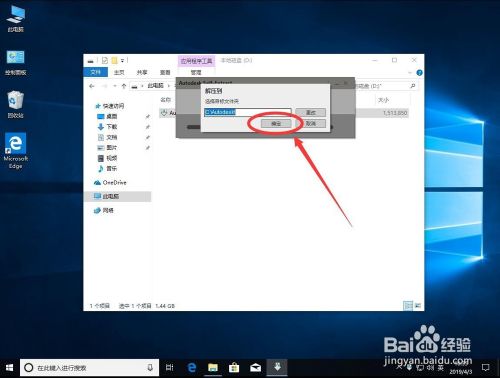Select 网络 in the navigation pane
This screenshot has width=500, height=378.
pos(108,210)
